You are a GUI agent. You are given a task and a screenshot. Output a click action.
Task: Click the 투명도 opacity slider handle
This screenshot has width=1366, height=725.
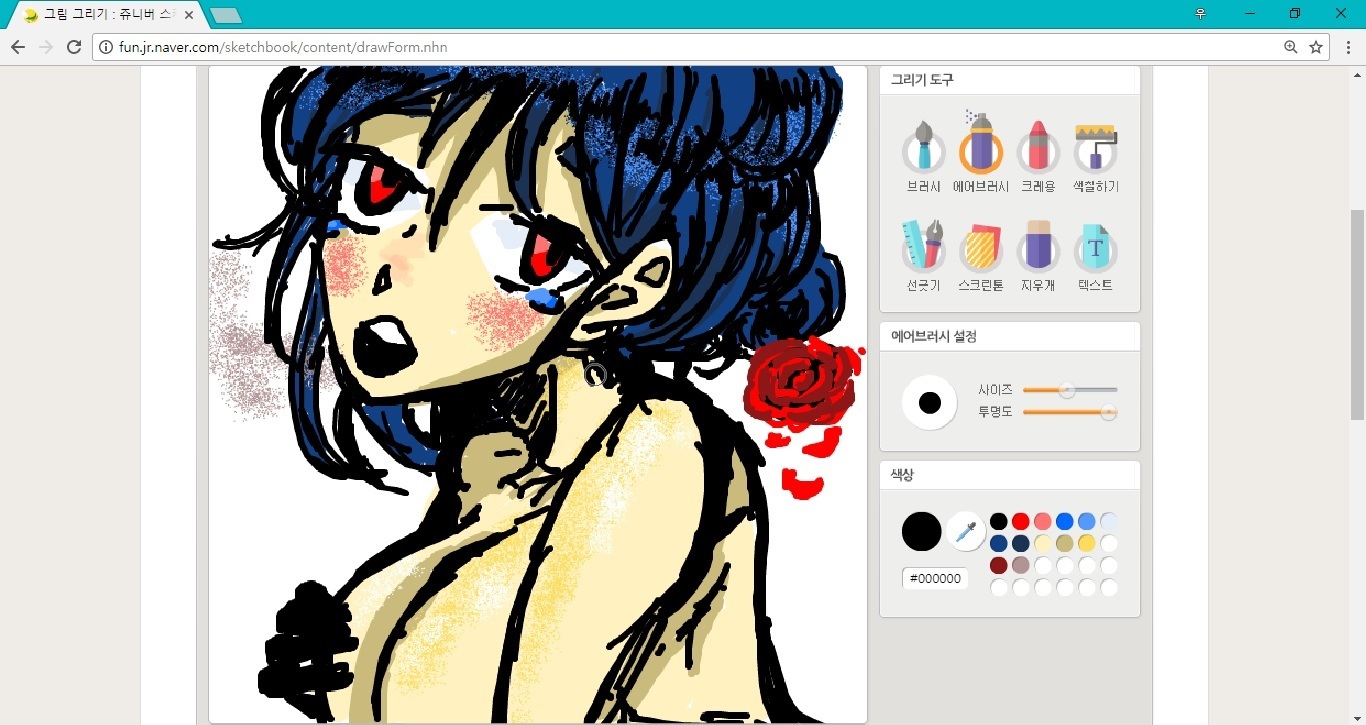click(x=1108, y=412)
